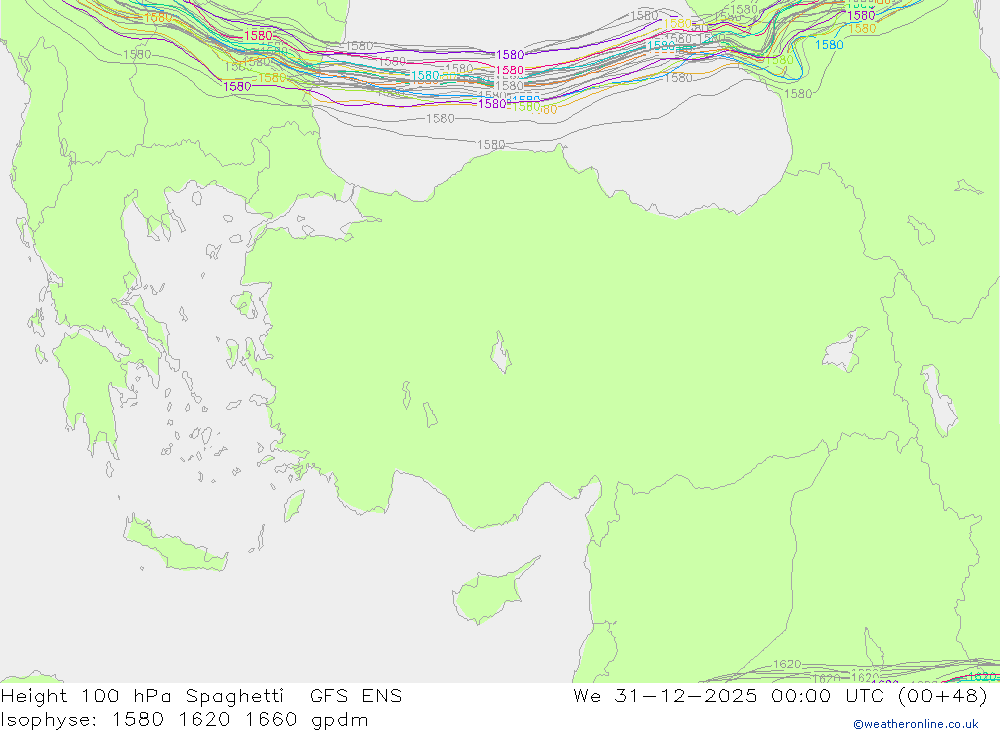Click the 'GFS ENS' model label

(356, 696)
